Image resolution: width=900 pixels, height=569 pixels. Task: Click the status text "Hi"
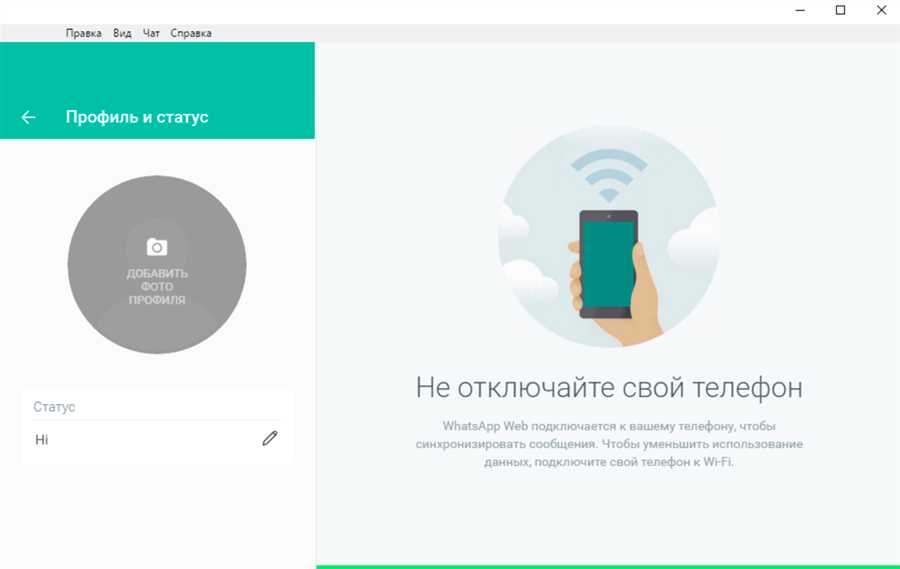coord(42,439)
